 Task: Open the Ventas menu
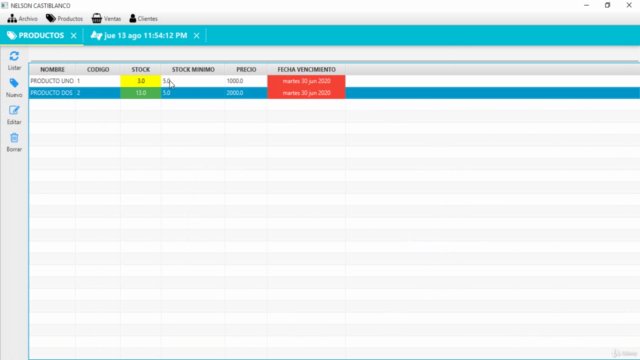(106, 18)
